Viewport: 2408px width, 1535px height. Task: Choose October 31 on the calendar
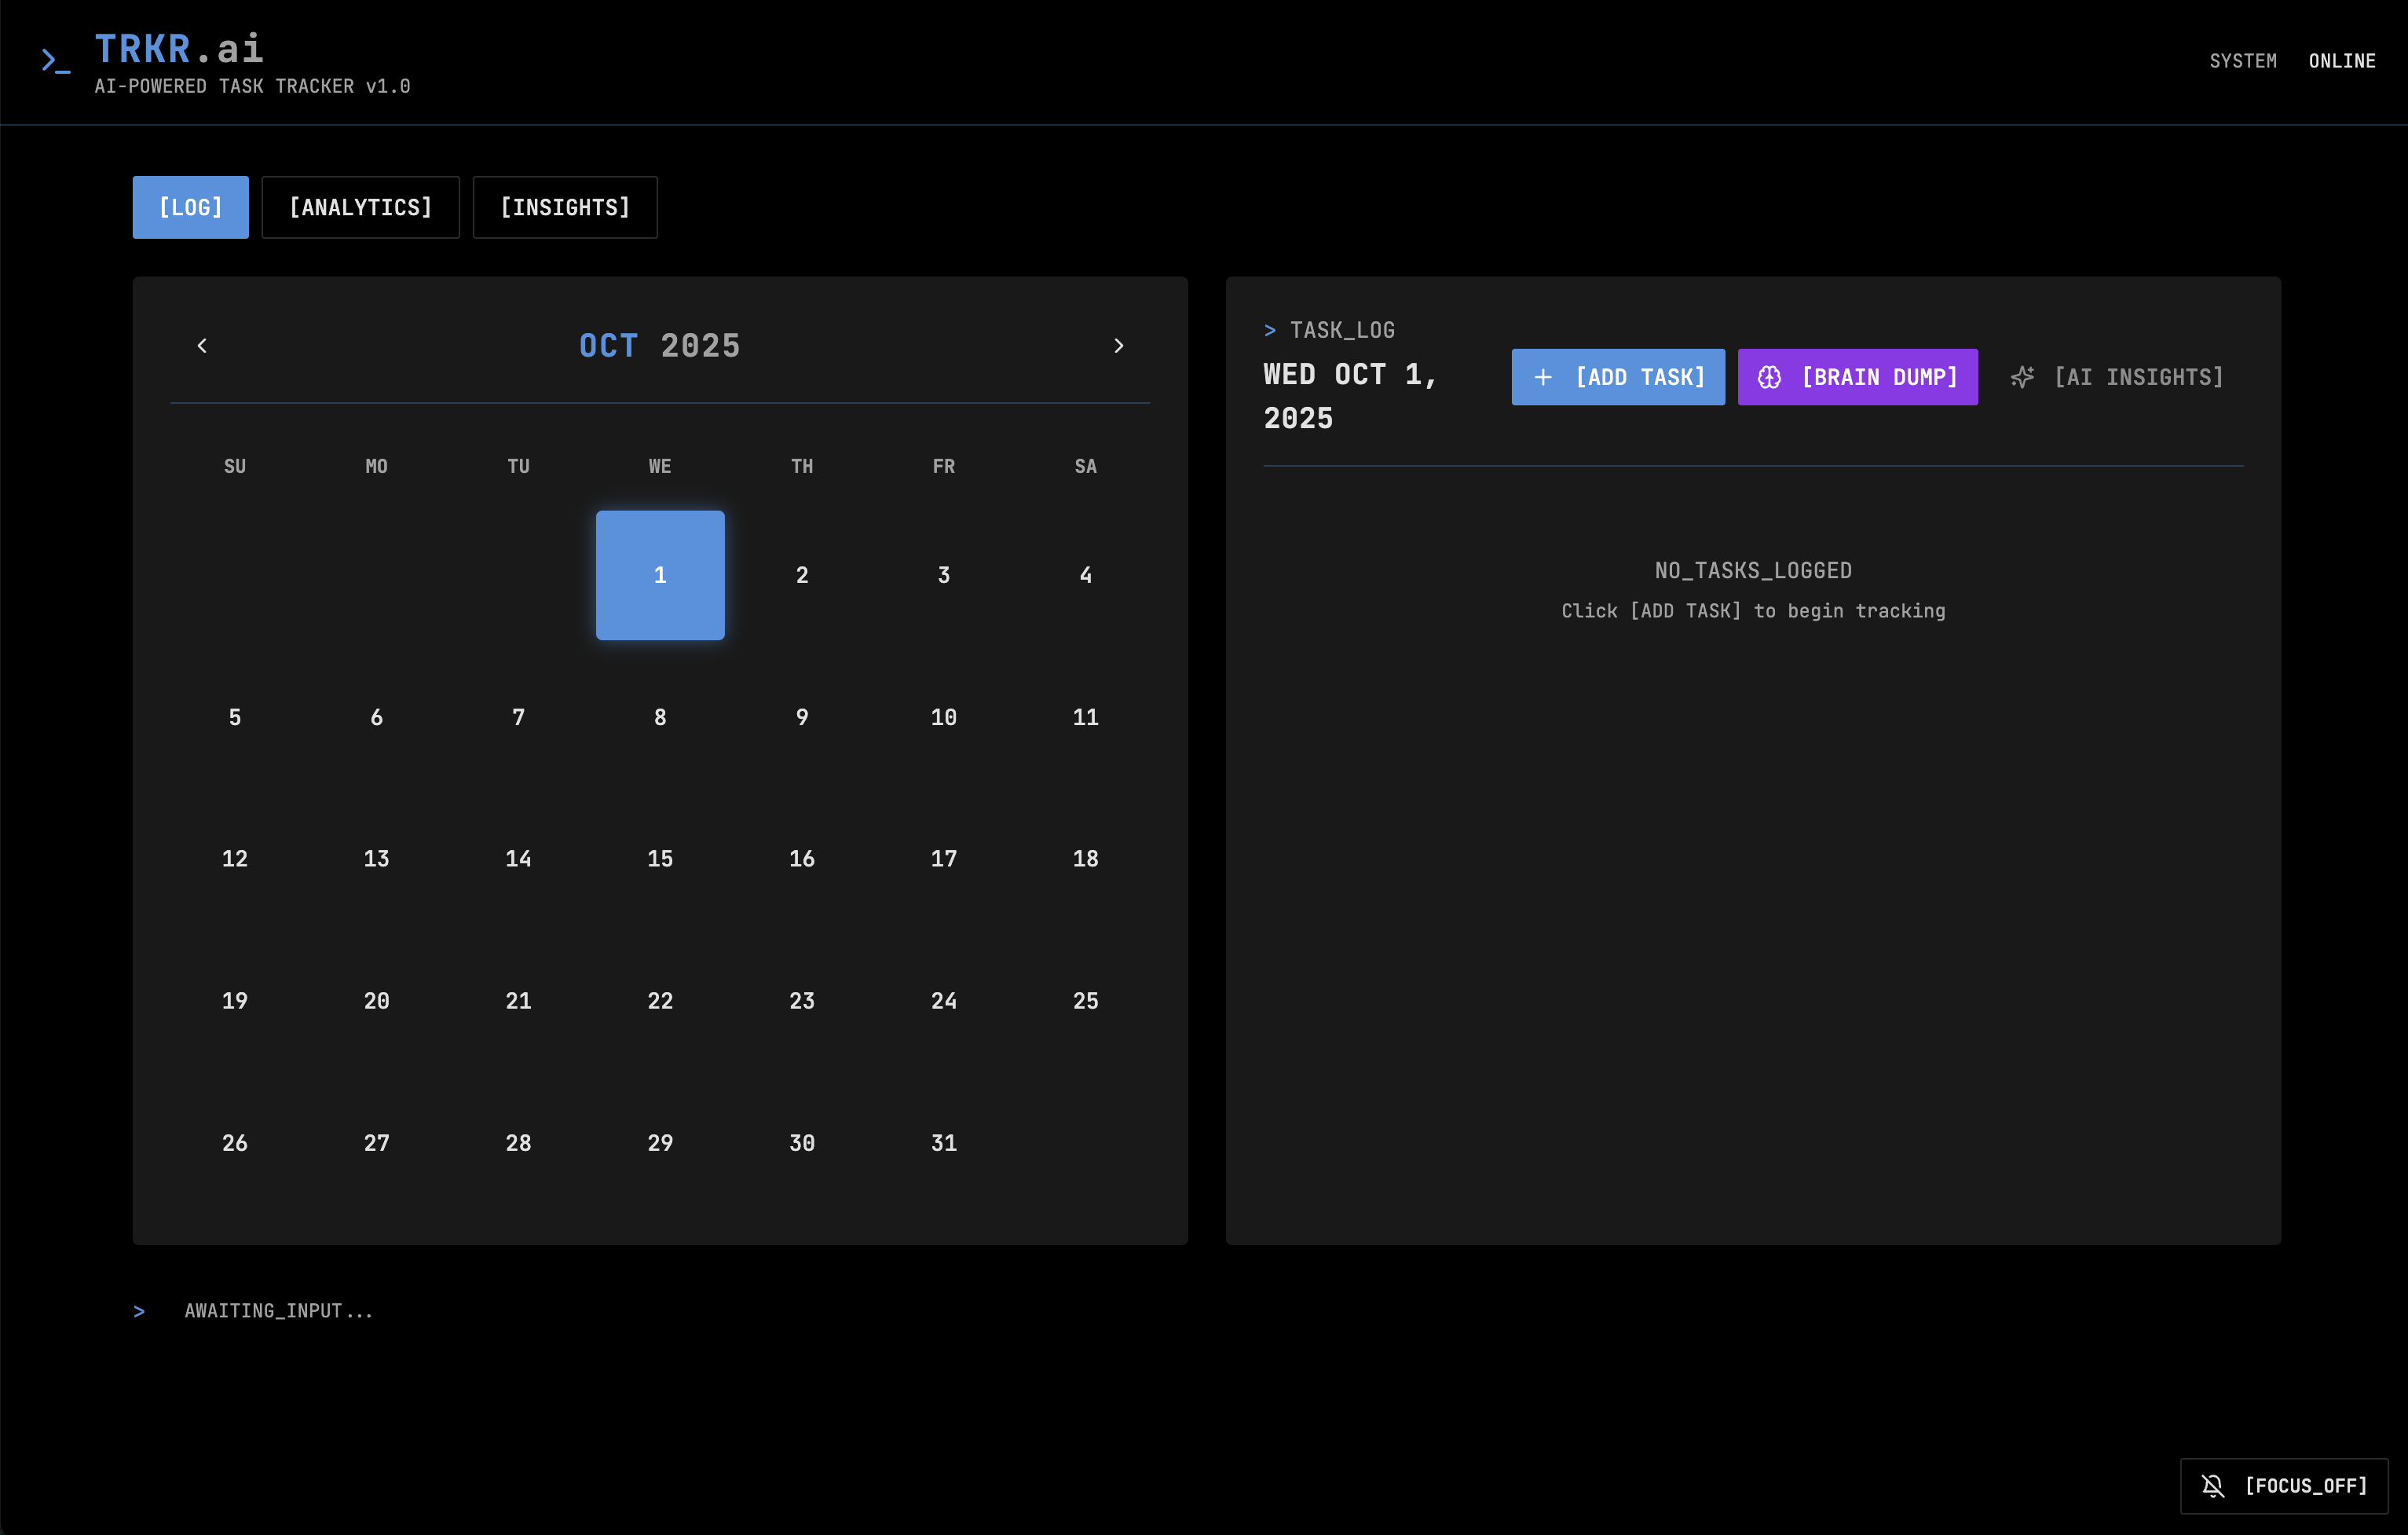[x=943, y=1143]
